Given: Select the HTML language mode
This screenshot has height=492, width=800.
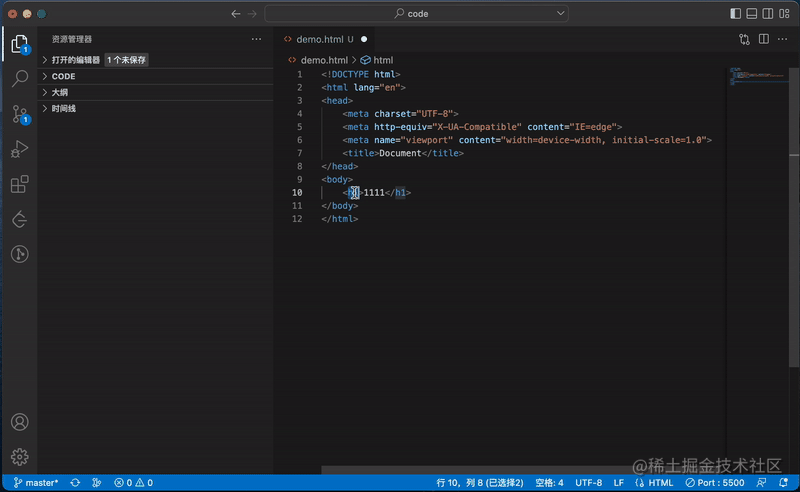Looking at the screenshot, I should tap(655, 483).
